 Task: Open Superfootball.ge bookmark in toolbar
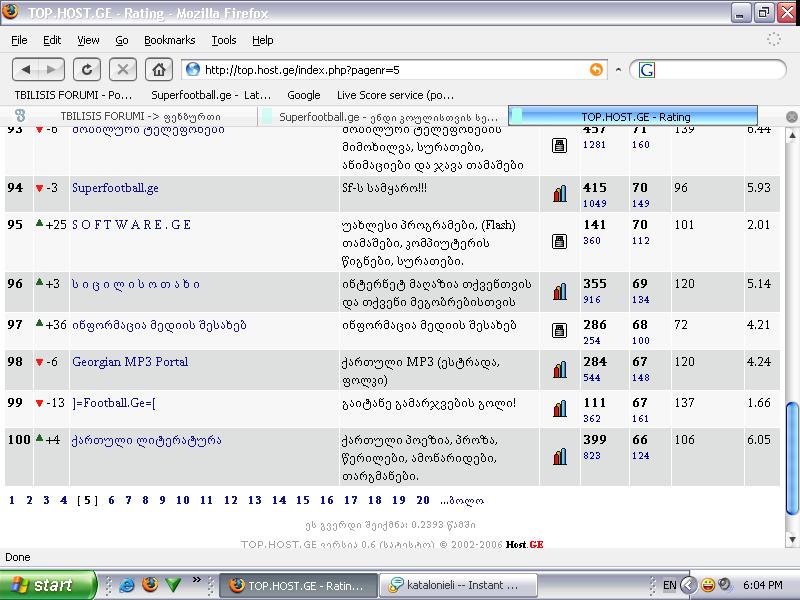pos(211,95)
